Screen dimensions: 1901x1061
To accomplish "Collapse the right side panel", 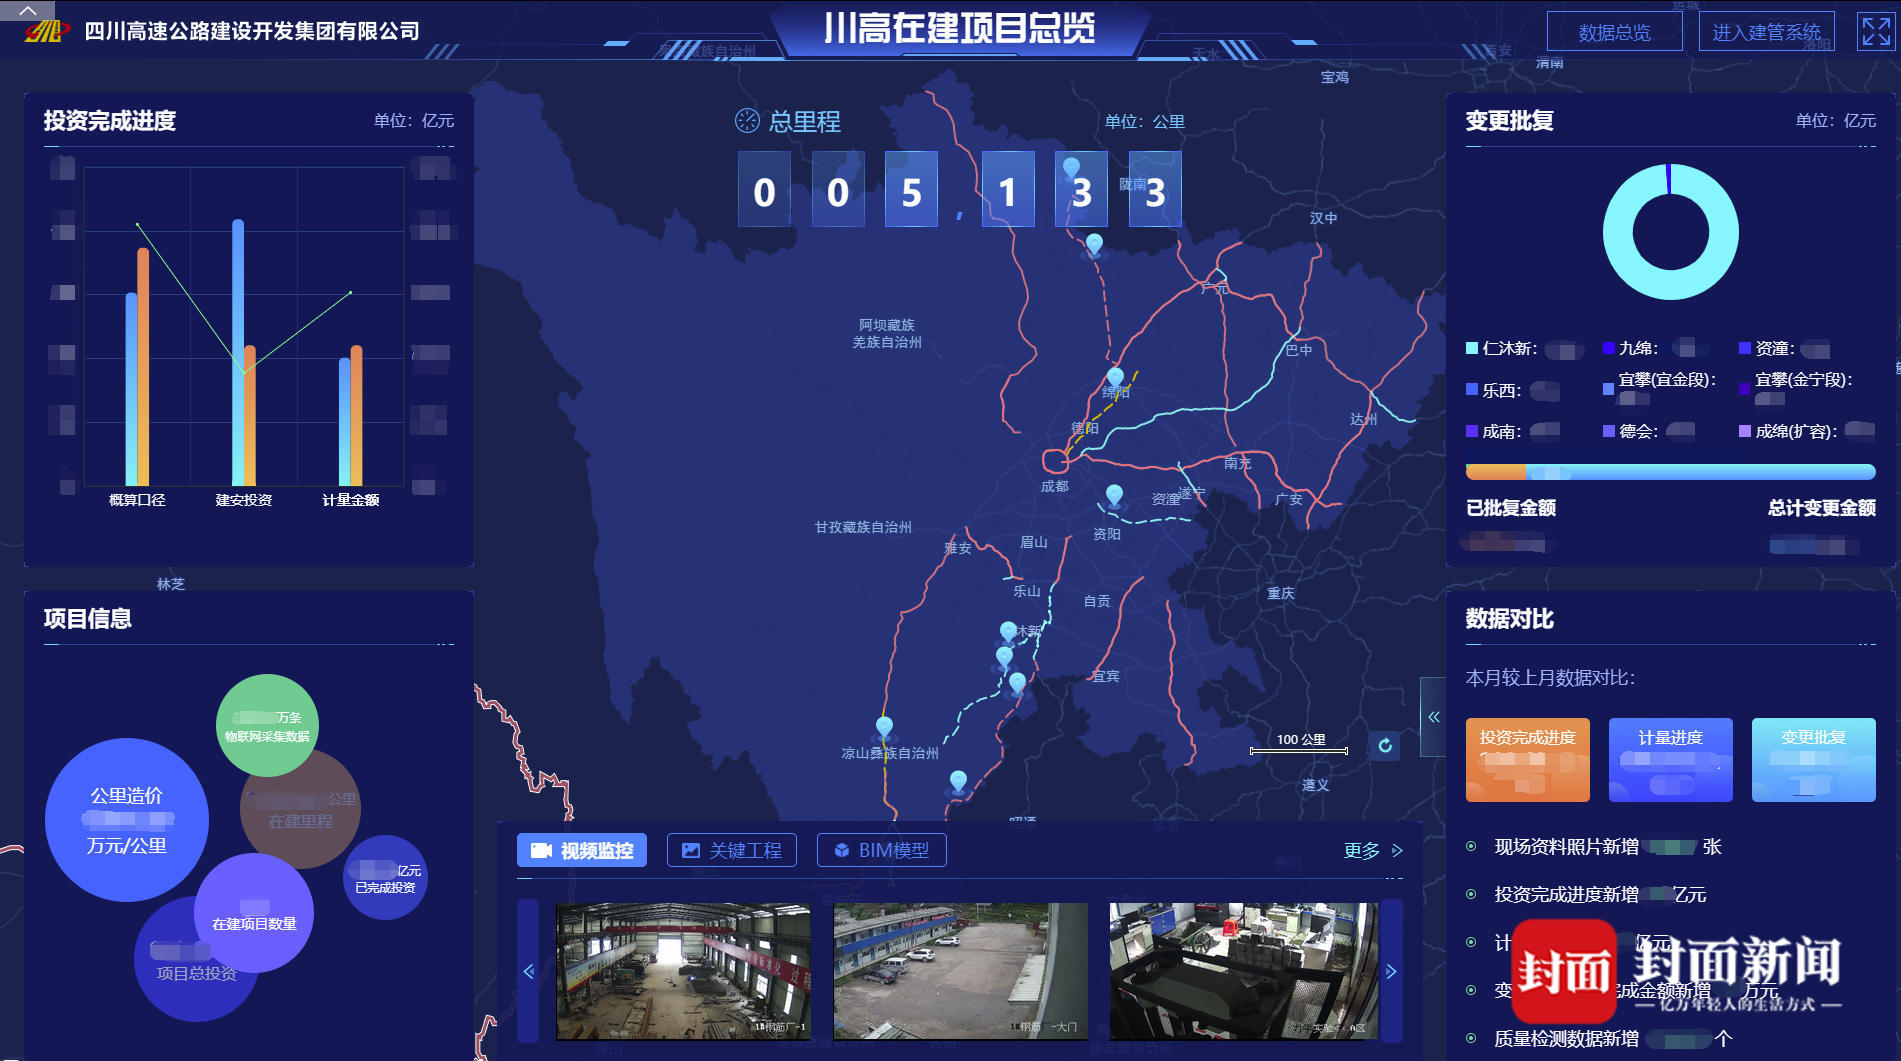I will point(1433,717).
